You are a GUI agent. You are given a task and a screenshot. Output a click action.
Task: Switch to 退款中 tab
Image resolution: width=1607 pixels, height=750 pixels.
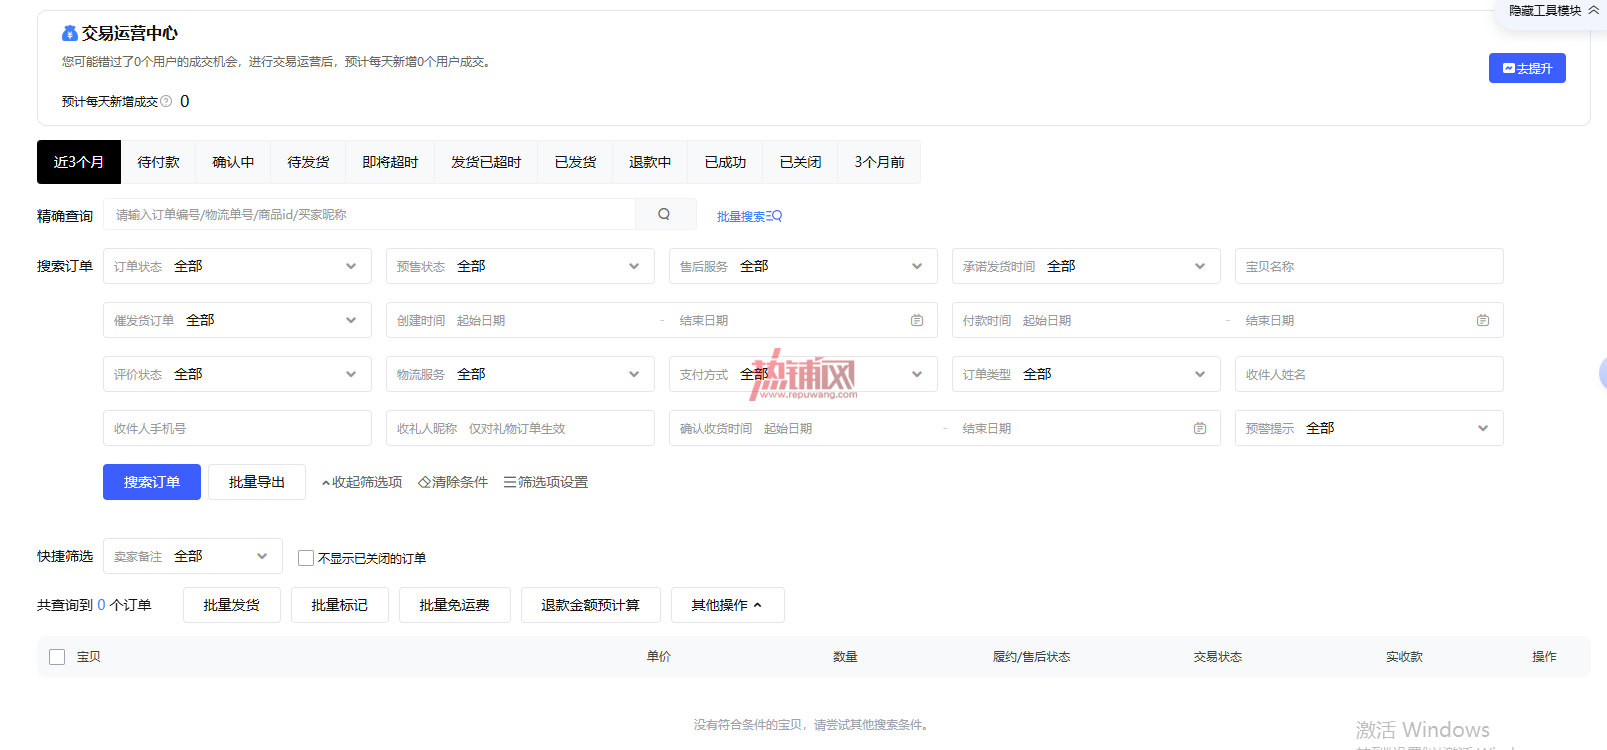[x=650, y=162]
